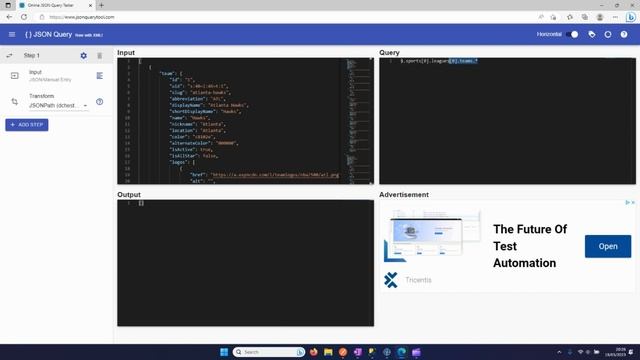Click the JSON Query logo title

(49, 35)
